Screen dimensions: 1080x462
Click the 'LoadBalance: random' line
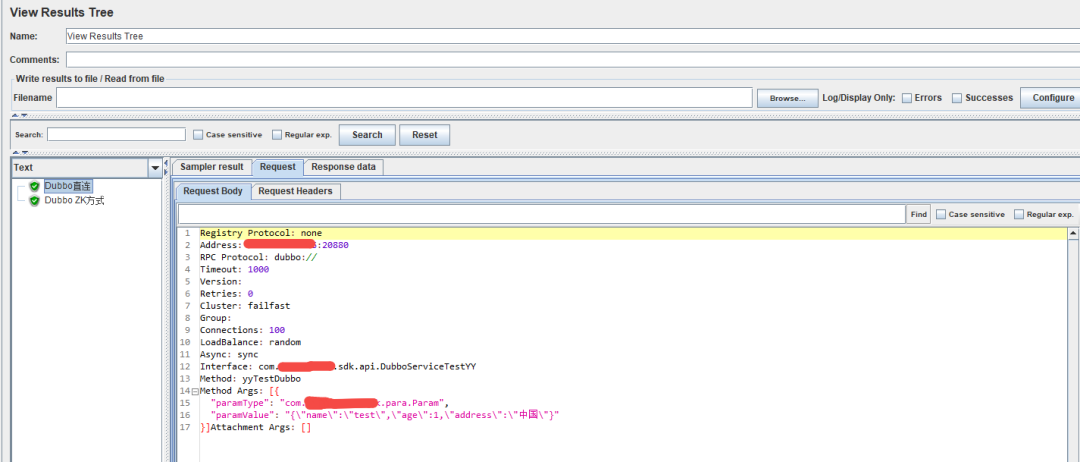(x=250, y=342)
